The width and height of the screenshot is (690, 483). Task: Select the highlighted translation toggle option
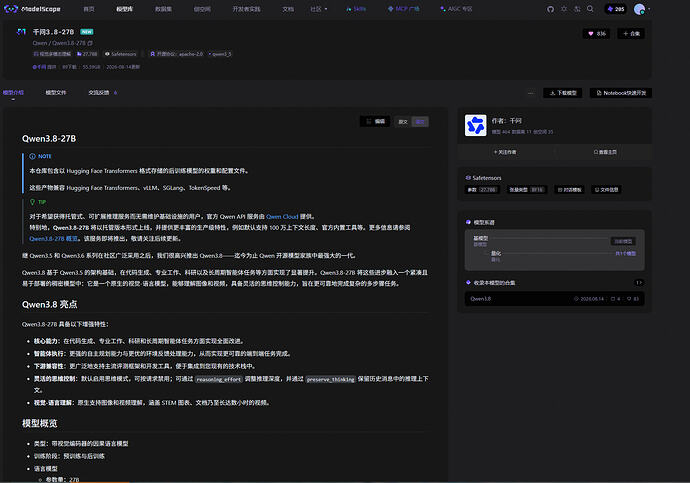(420, 122)
